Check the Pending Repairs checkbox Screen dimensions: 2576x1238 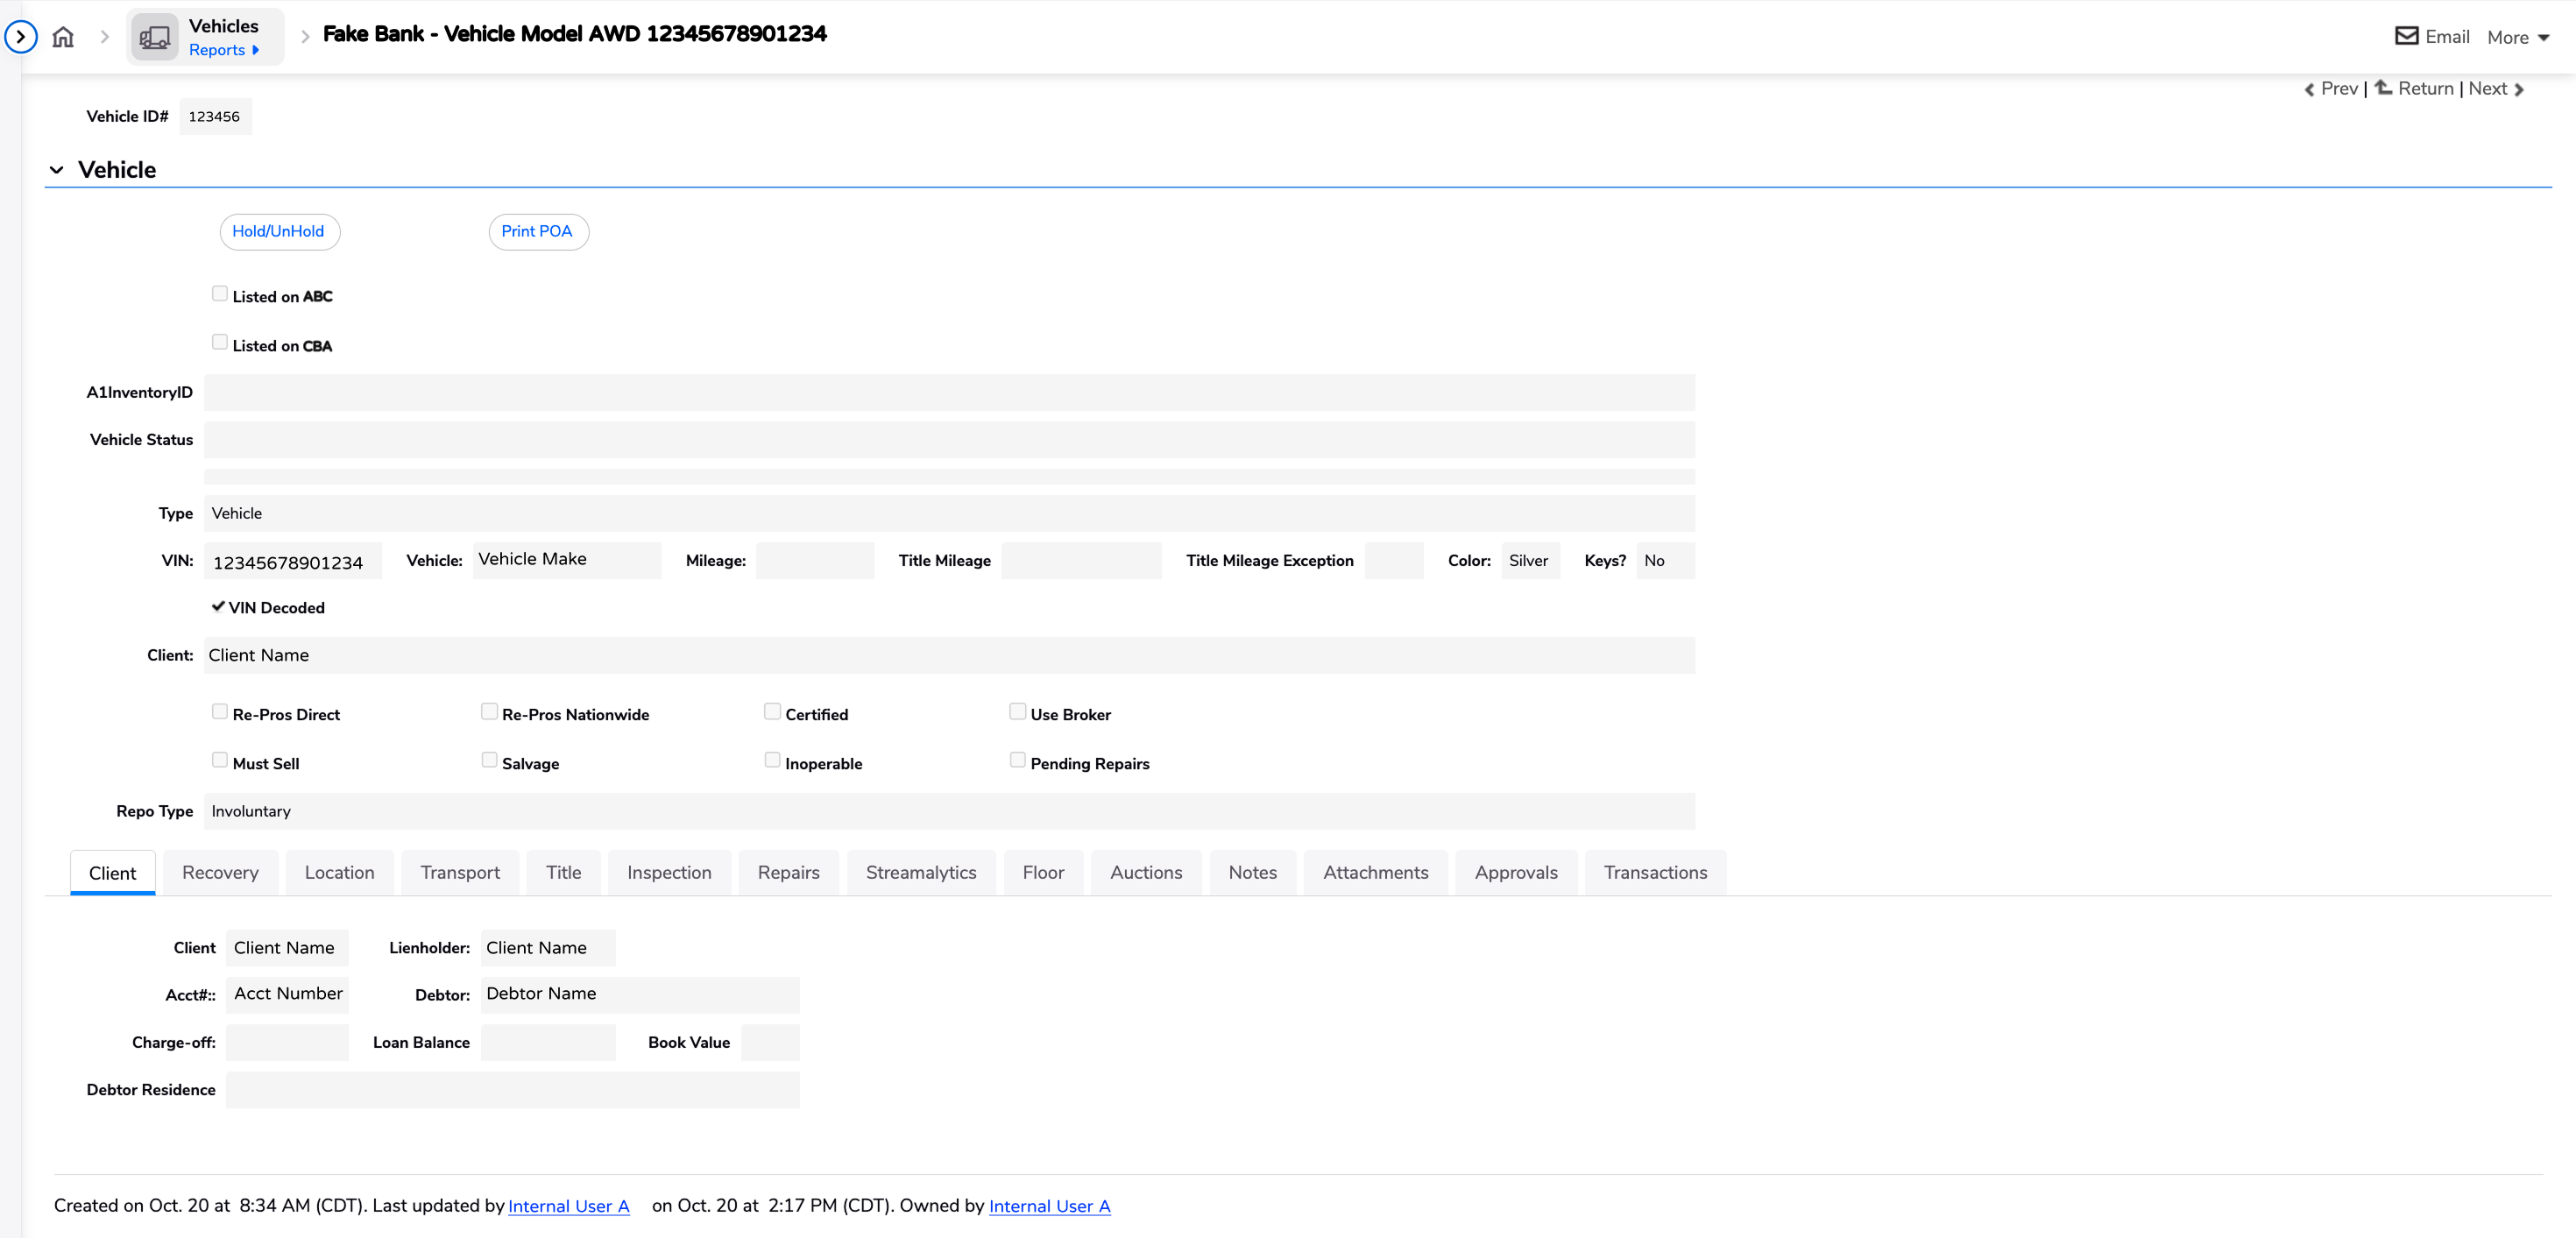(1018, 760)
